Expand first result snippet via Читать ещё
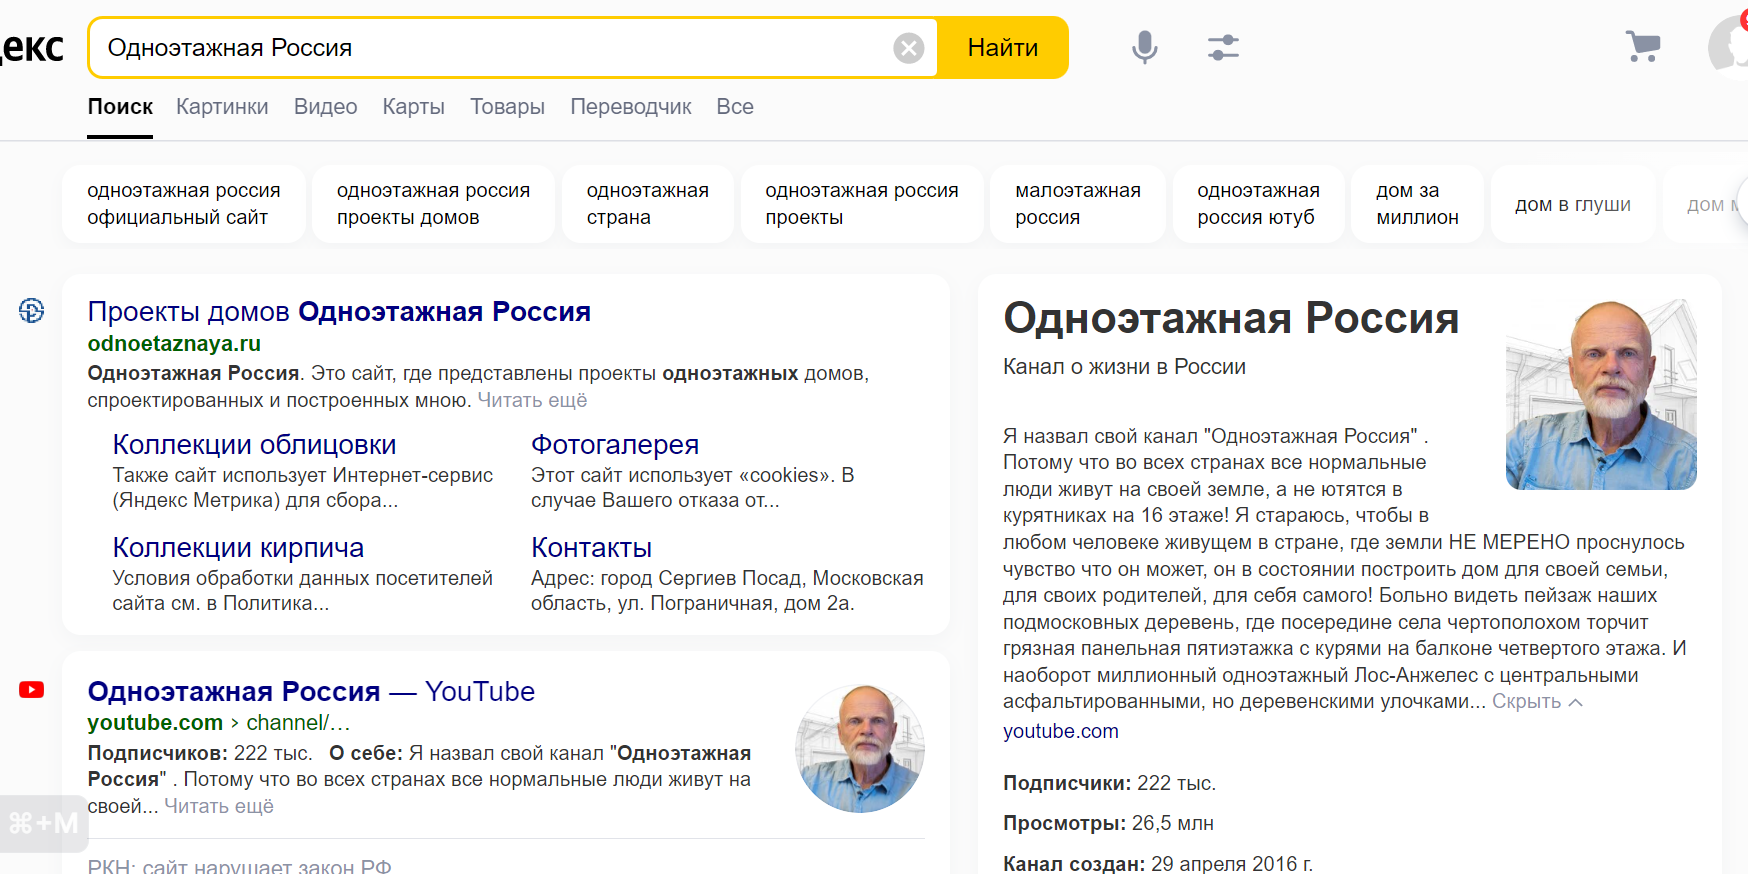Screen dimensions: 1748x874 point(532,401)
